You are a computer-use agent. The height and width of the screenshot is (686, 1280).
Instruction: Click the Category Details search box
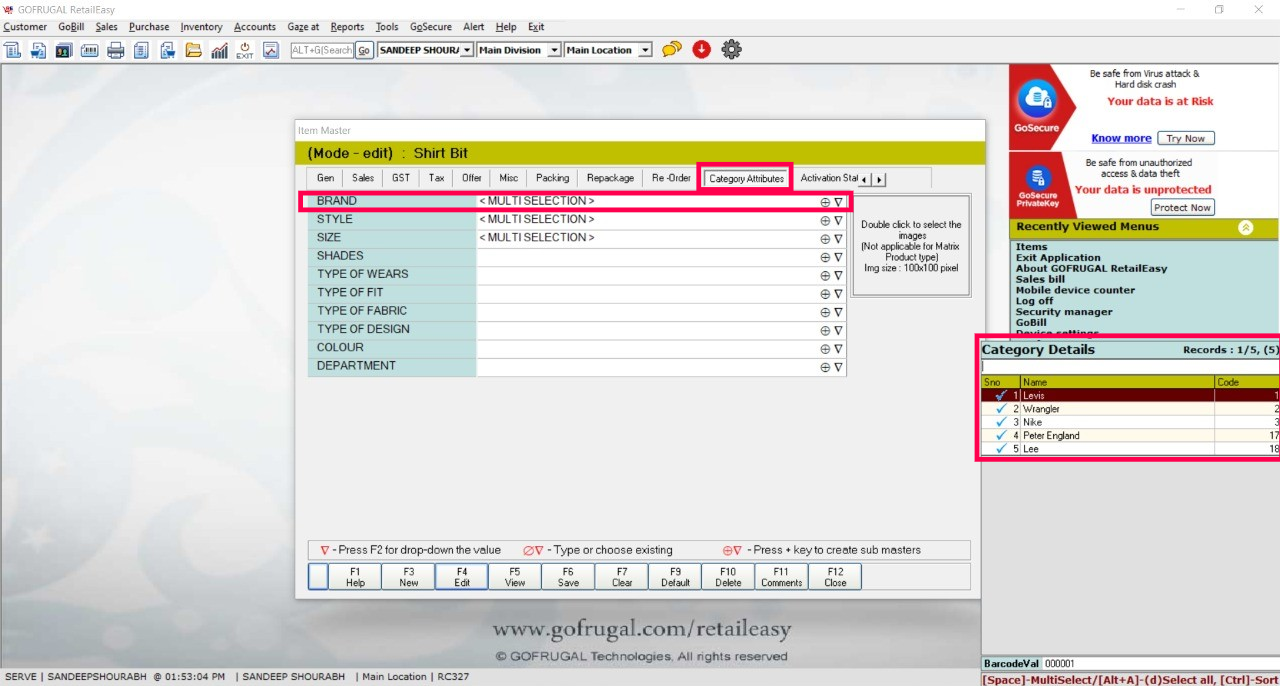point(1130,367)
